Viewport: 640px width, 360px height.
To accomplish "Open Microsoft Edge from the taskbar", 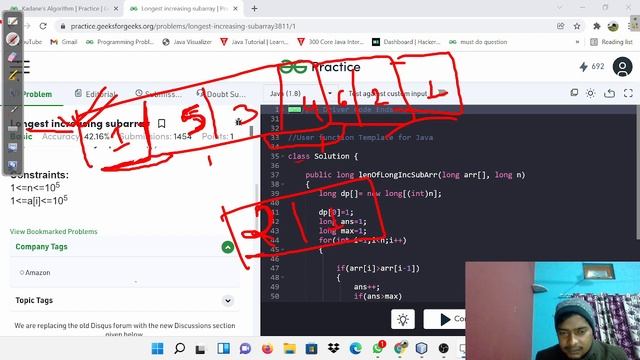I will [356, 349].
